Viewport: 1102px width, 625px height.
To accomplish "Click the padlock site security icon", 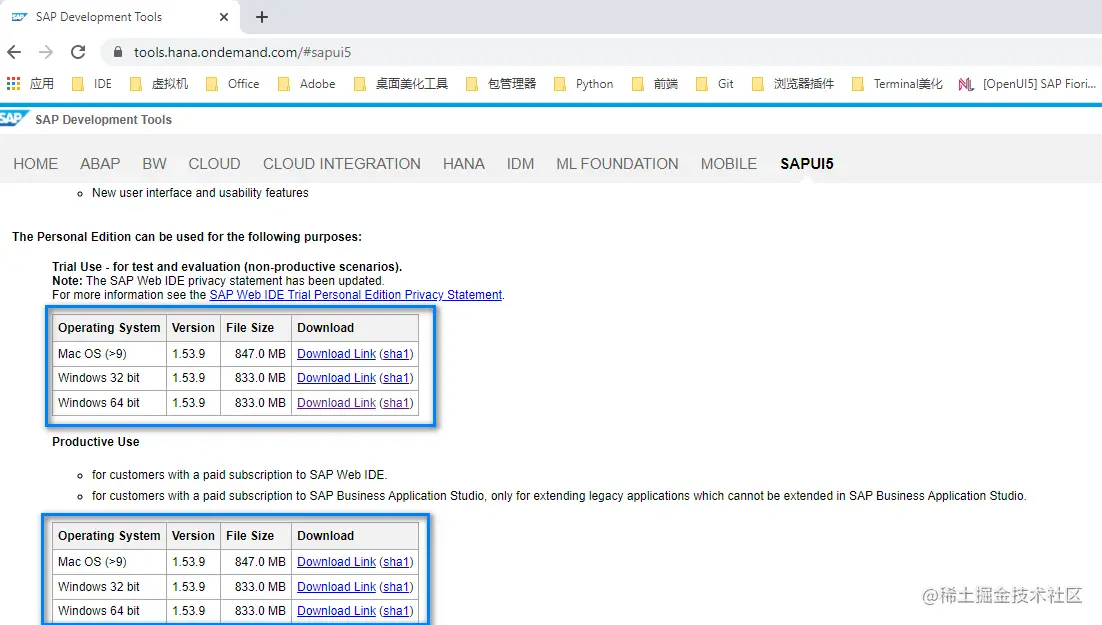I will (x=118, y=52).
